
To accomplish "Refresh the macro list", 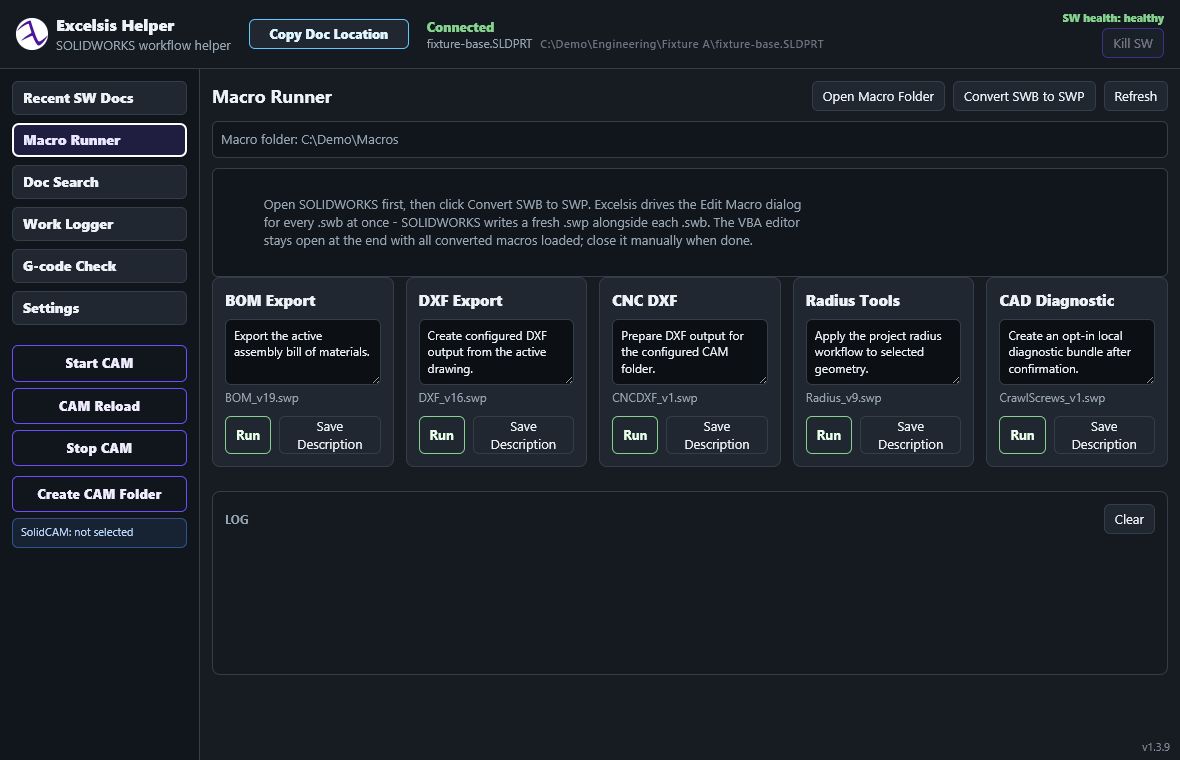I will coord(1136,96).
